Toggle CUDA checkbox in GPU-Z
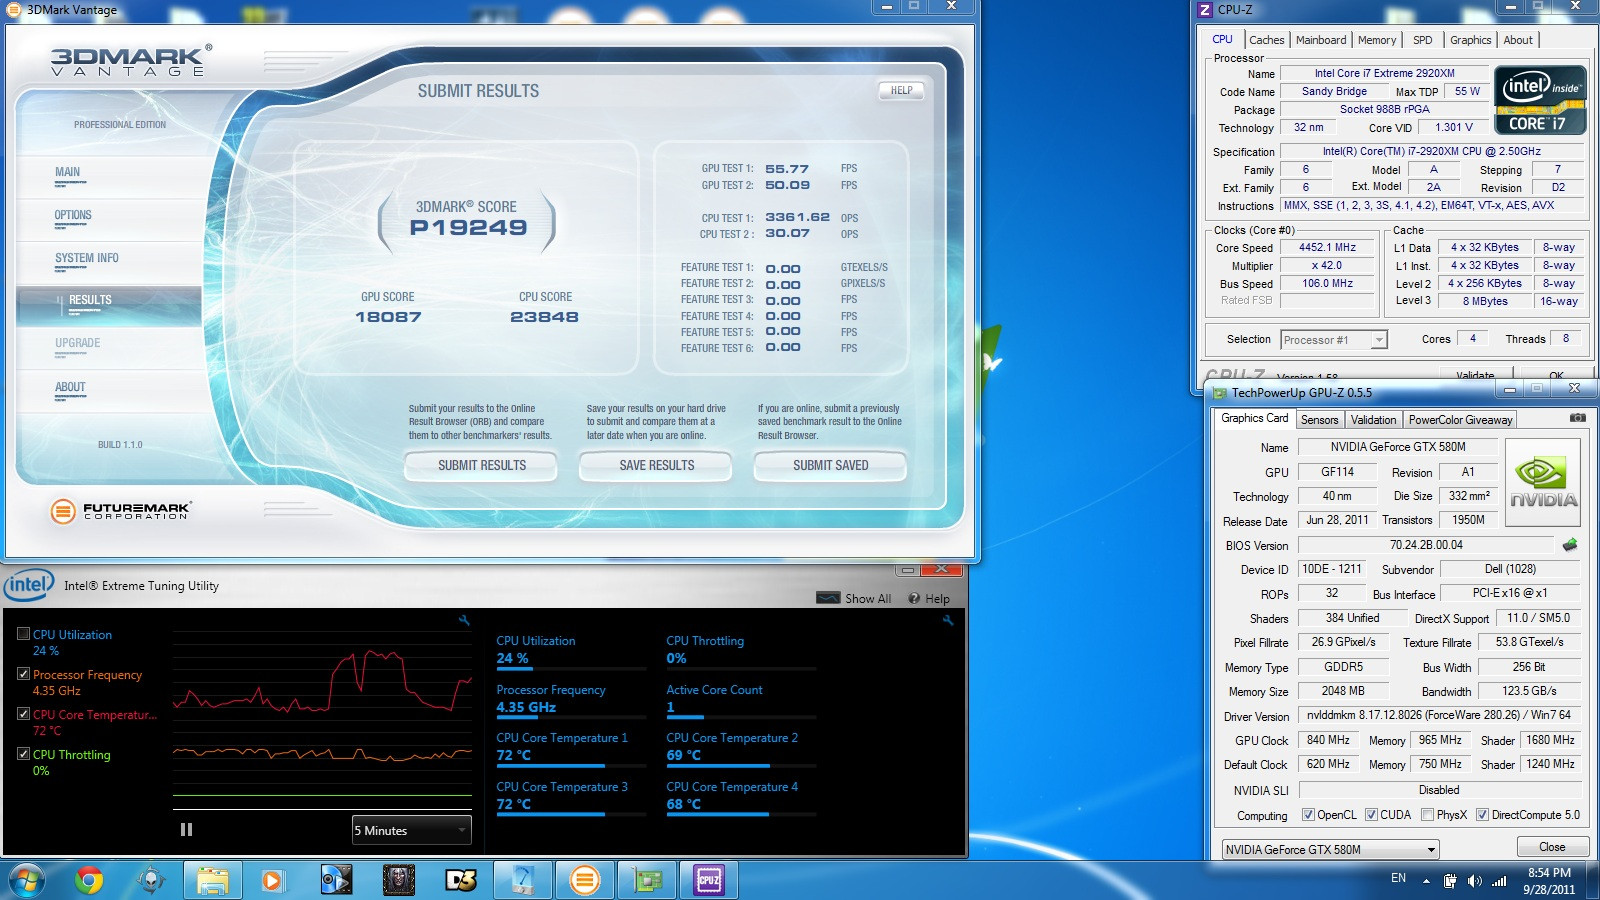 [1371, 815]
